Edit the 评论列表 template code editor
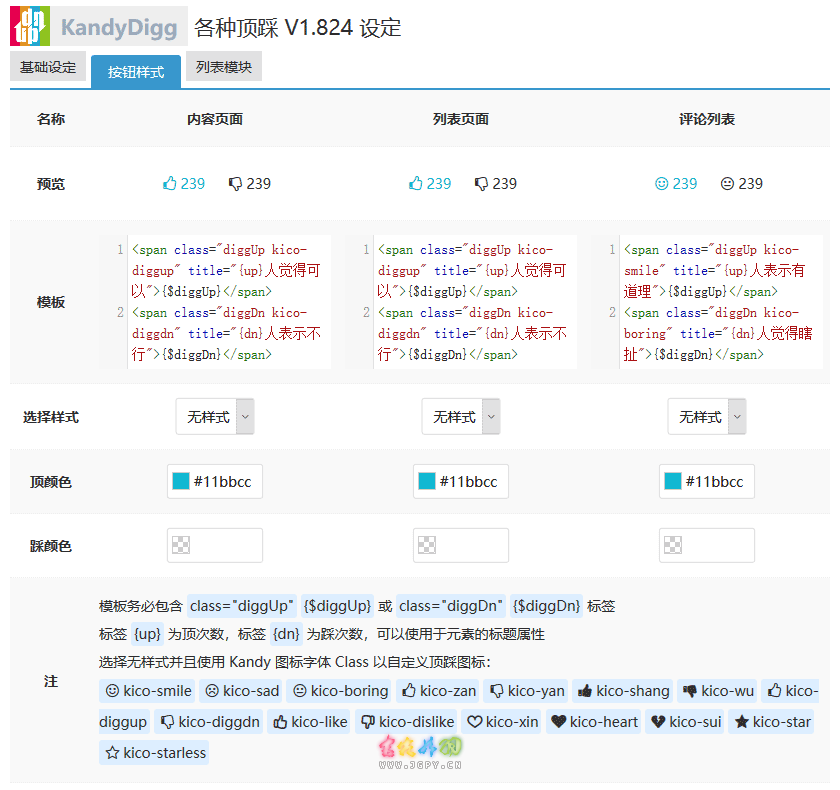This screenshot has width=840, height=790. 707,302
